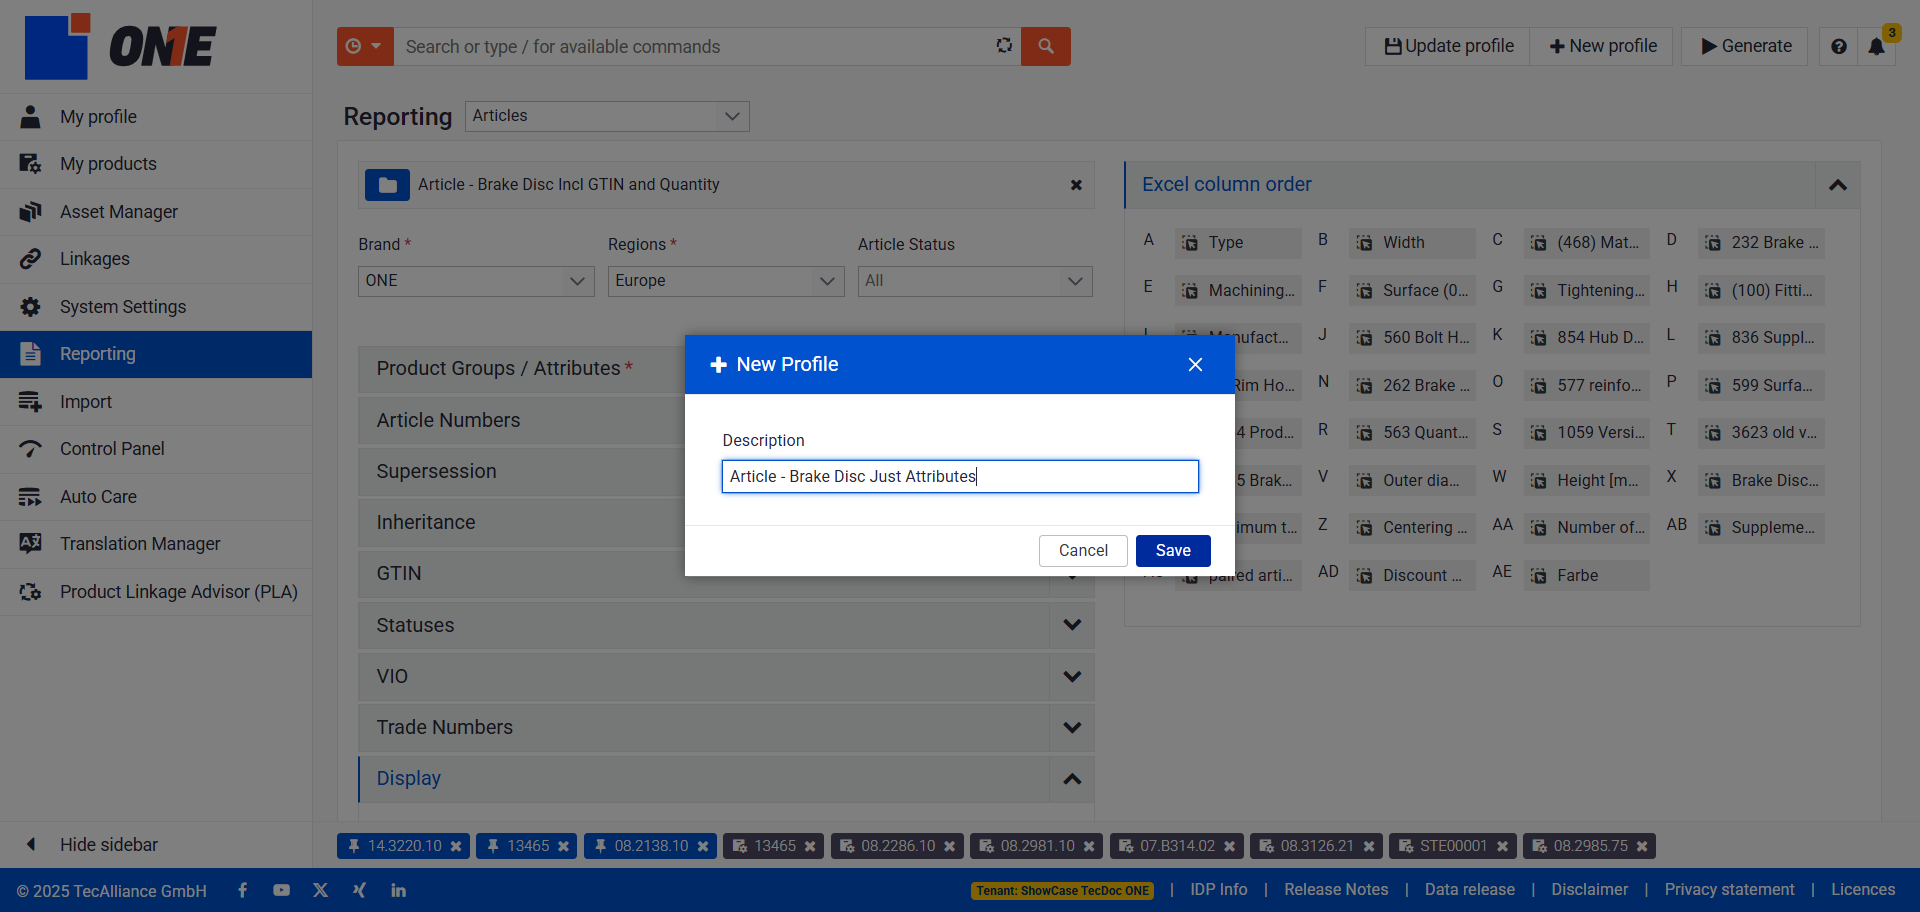
Task: Clear the selected profile with x icon
Action: (x=1076, y=185)
